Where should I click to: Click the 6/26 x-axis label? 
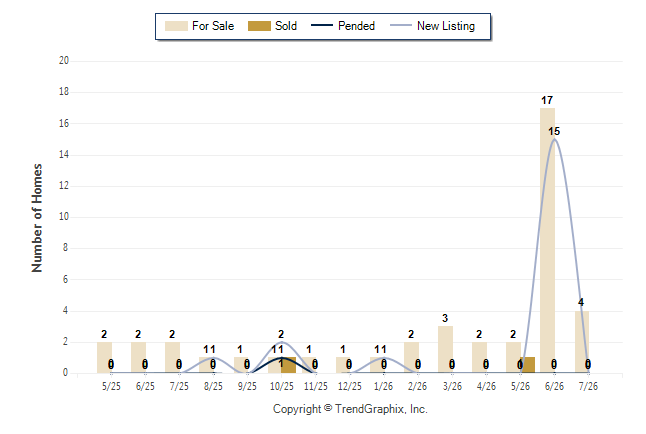pos(554,386)
